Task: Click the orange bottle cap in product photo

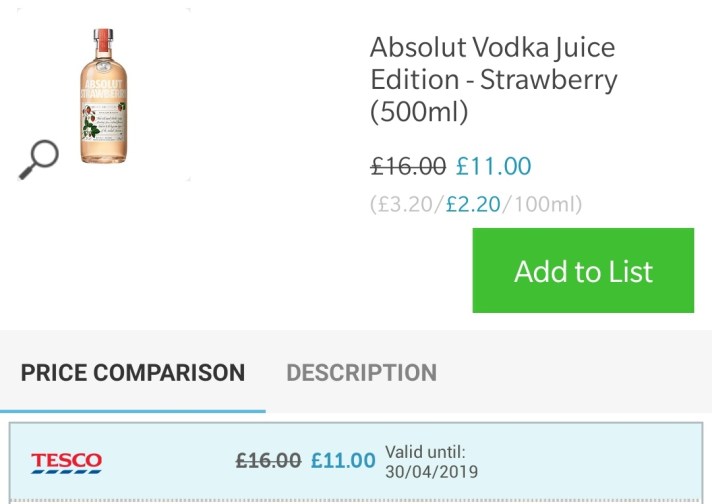Action: pyautogui.click(x=103, y=36)
